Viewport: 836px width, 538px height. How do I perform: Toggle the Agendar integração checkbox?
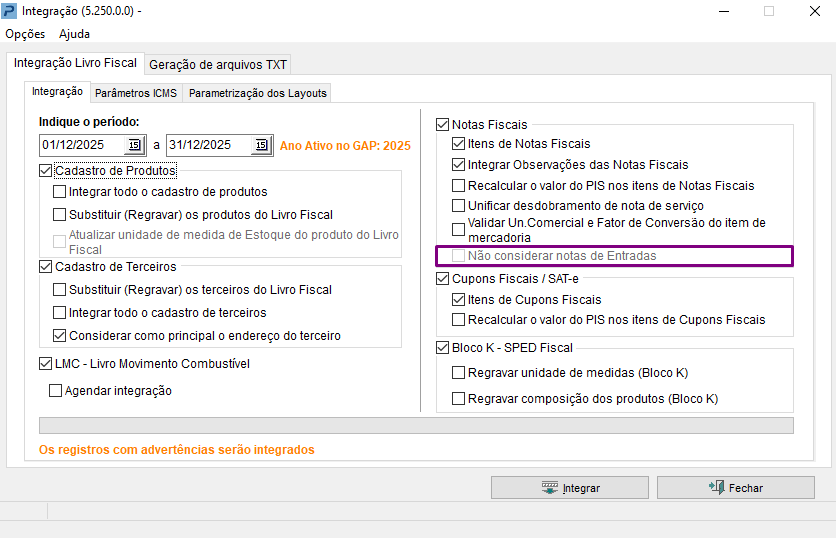point(55,391)
